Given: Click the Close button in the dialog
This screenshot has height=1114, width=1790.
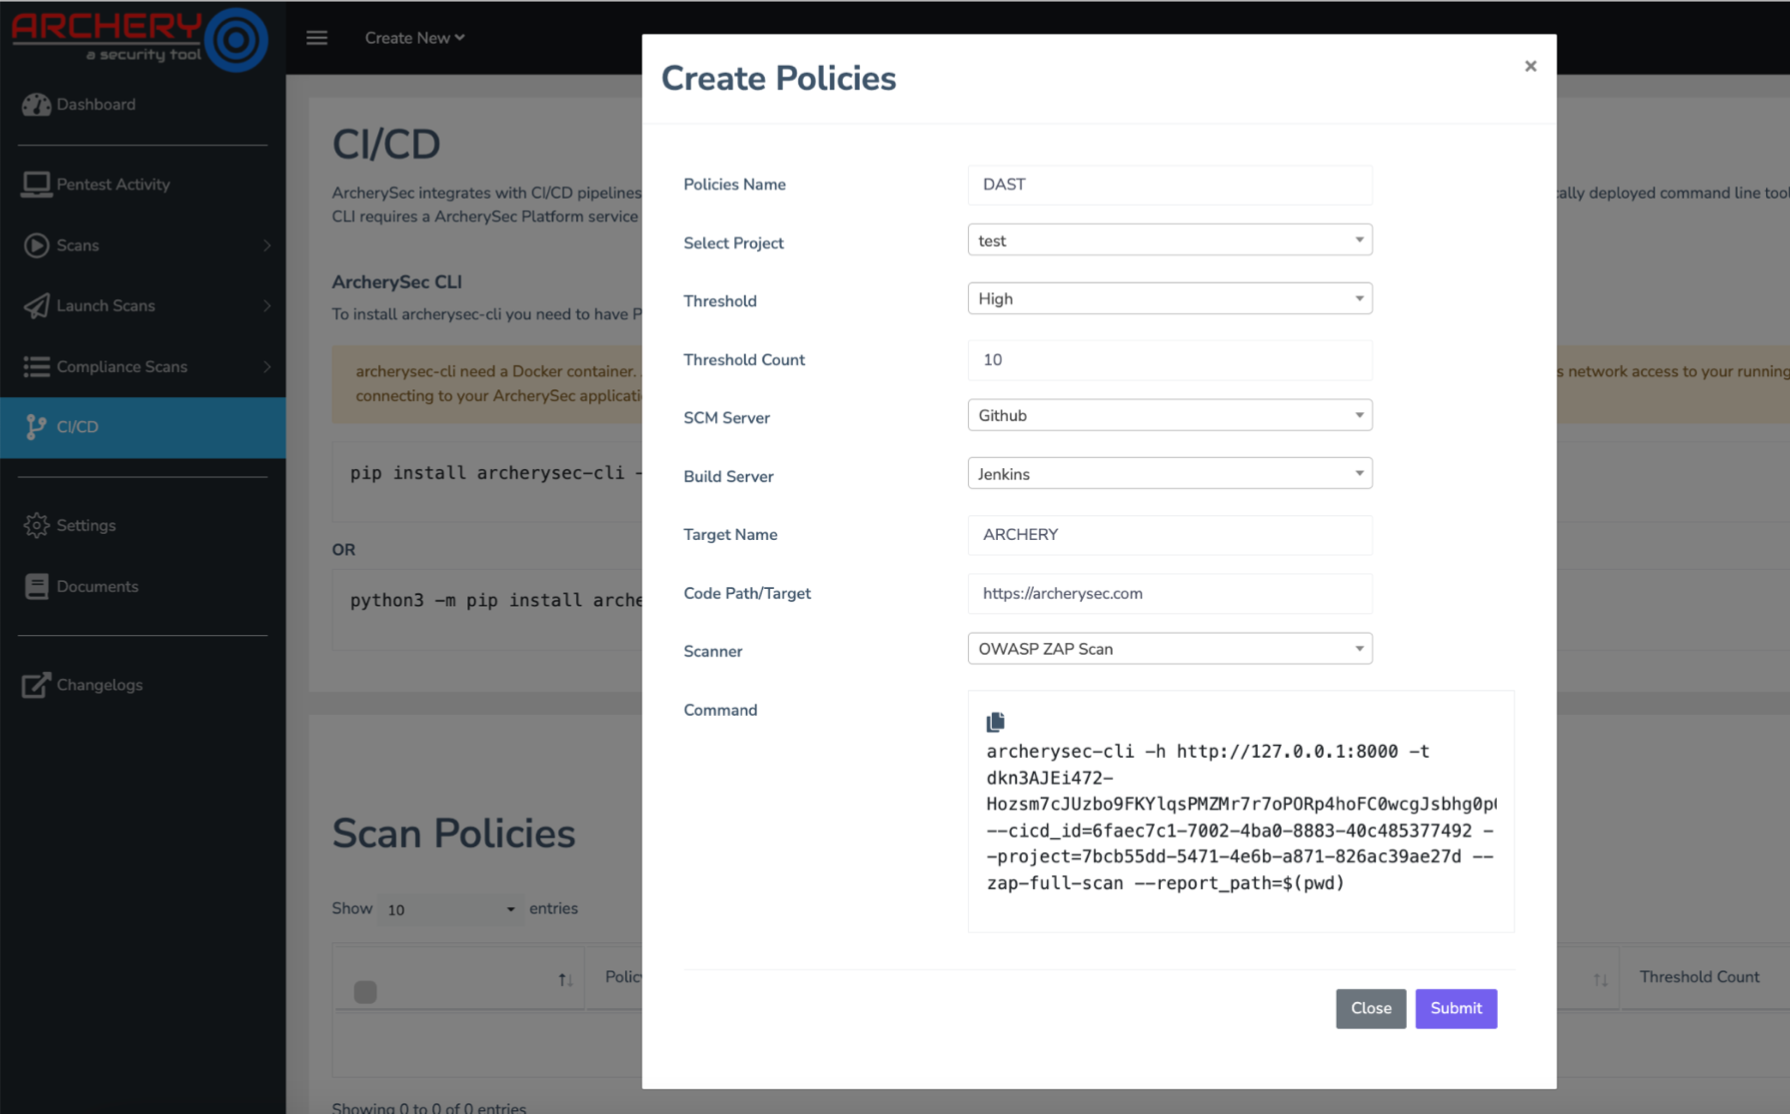Looking at the screenshot, I should 1370,1008.
